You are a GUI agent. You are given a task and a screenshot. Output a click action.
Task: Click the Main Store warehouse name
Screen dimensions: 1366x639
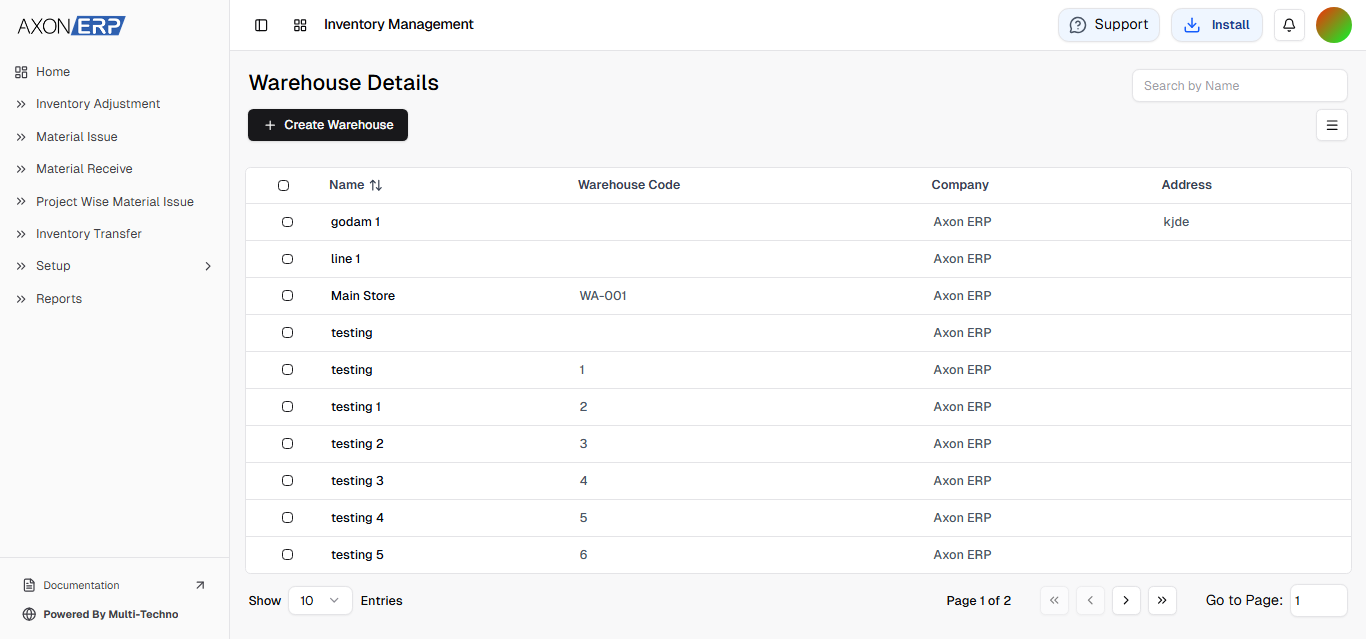363,296
